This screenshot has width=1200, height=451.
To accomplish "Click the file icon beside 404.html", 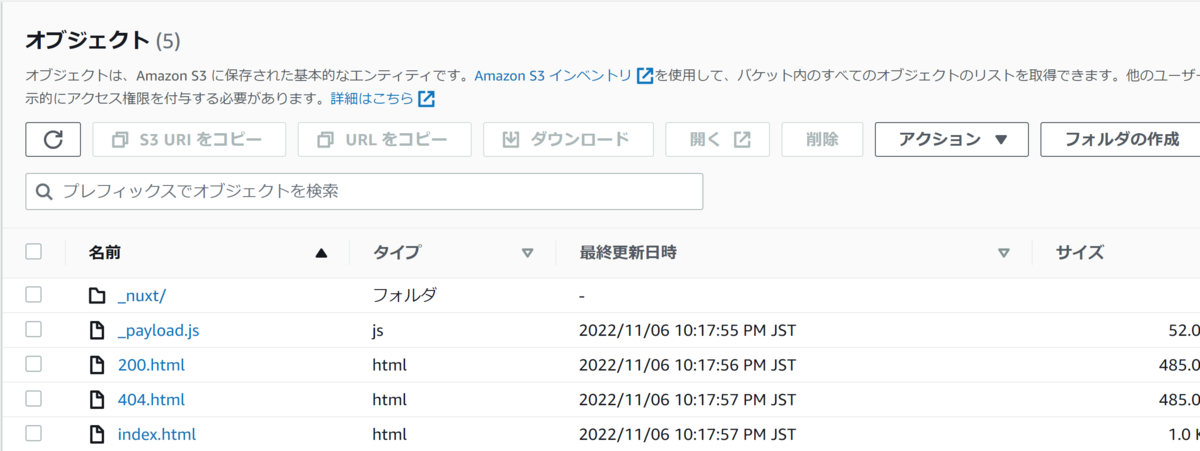I will (97, 400).
